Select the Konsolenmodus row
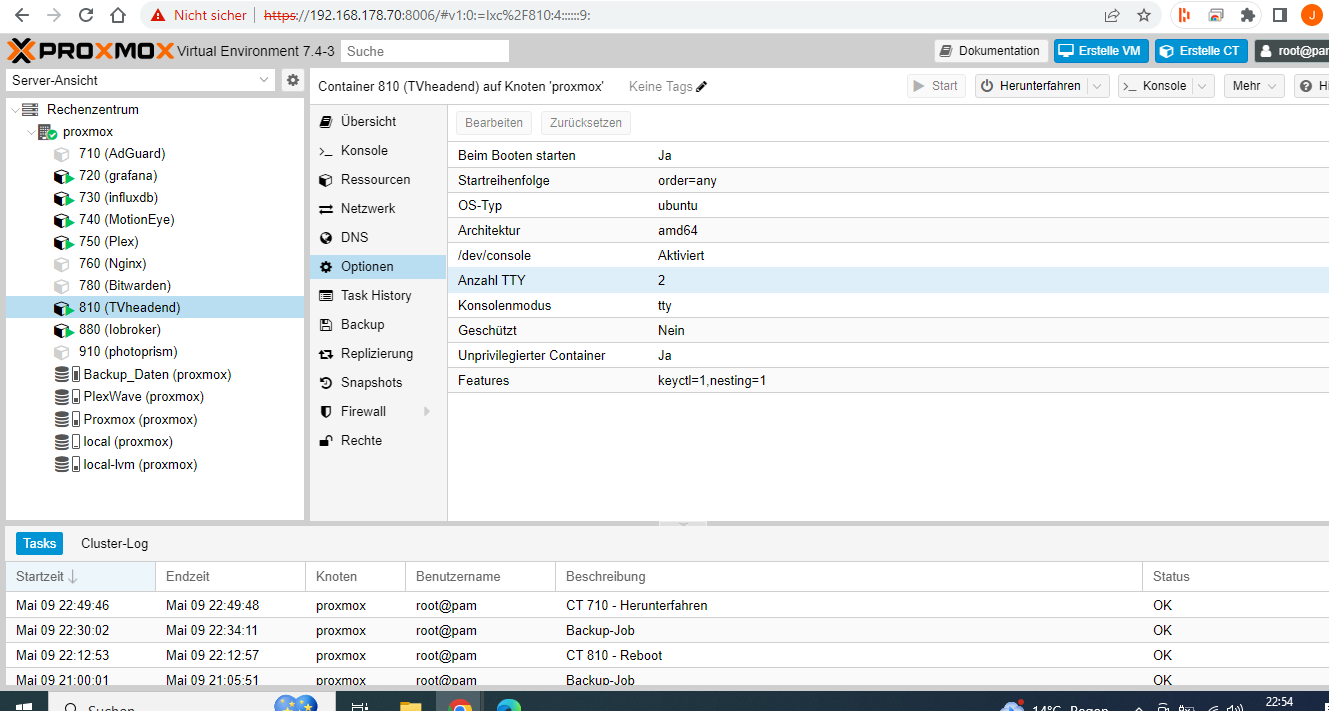This screenshot has height=711, width=1329. point(888,305)
